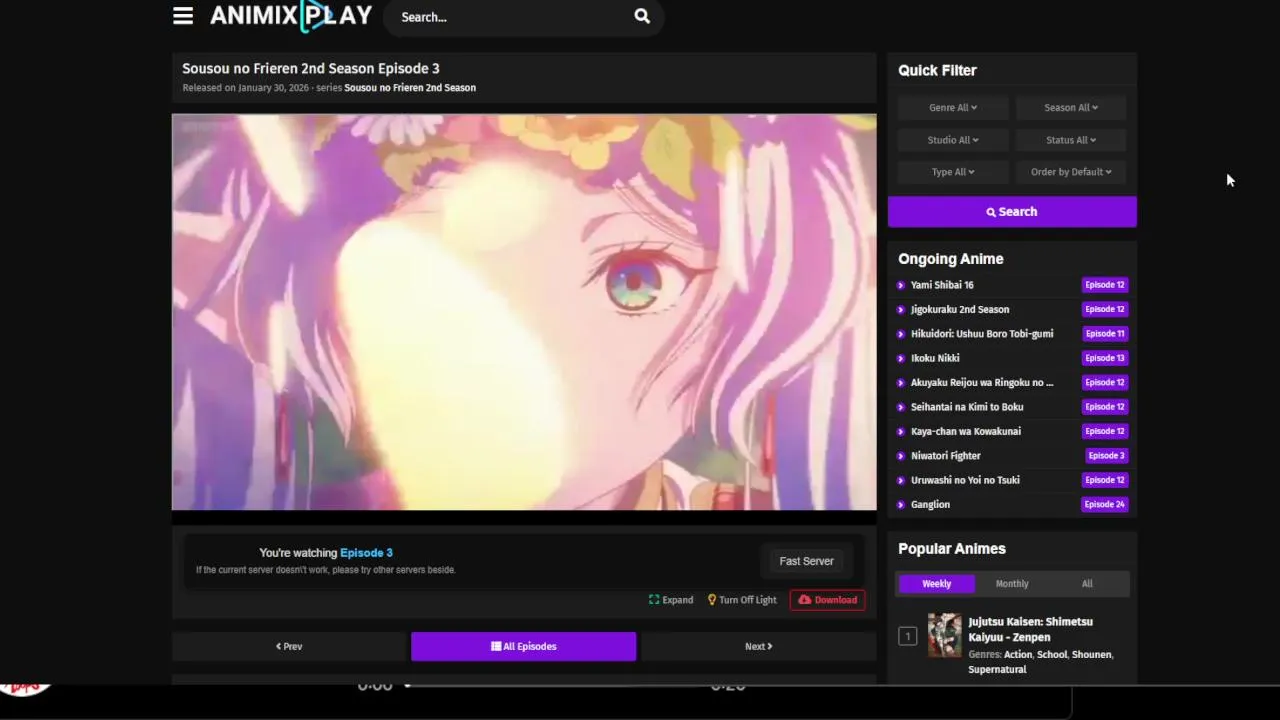Open Akuyaku Reijou wa Ringoku no link
This screenshot has width=1280, height=720.
point(982,382)
